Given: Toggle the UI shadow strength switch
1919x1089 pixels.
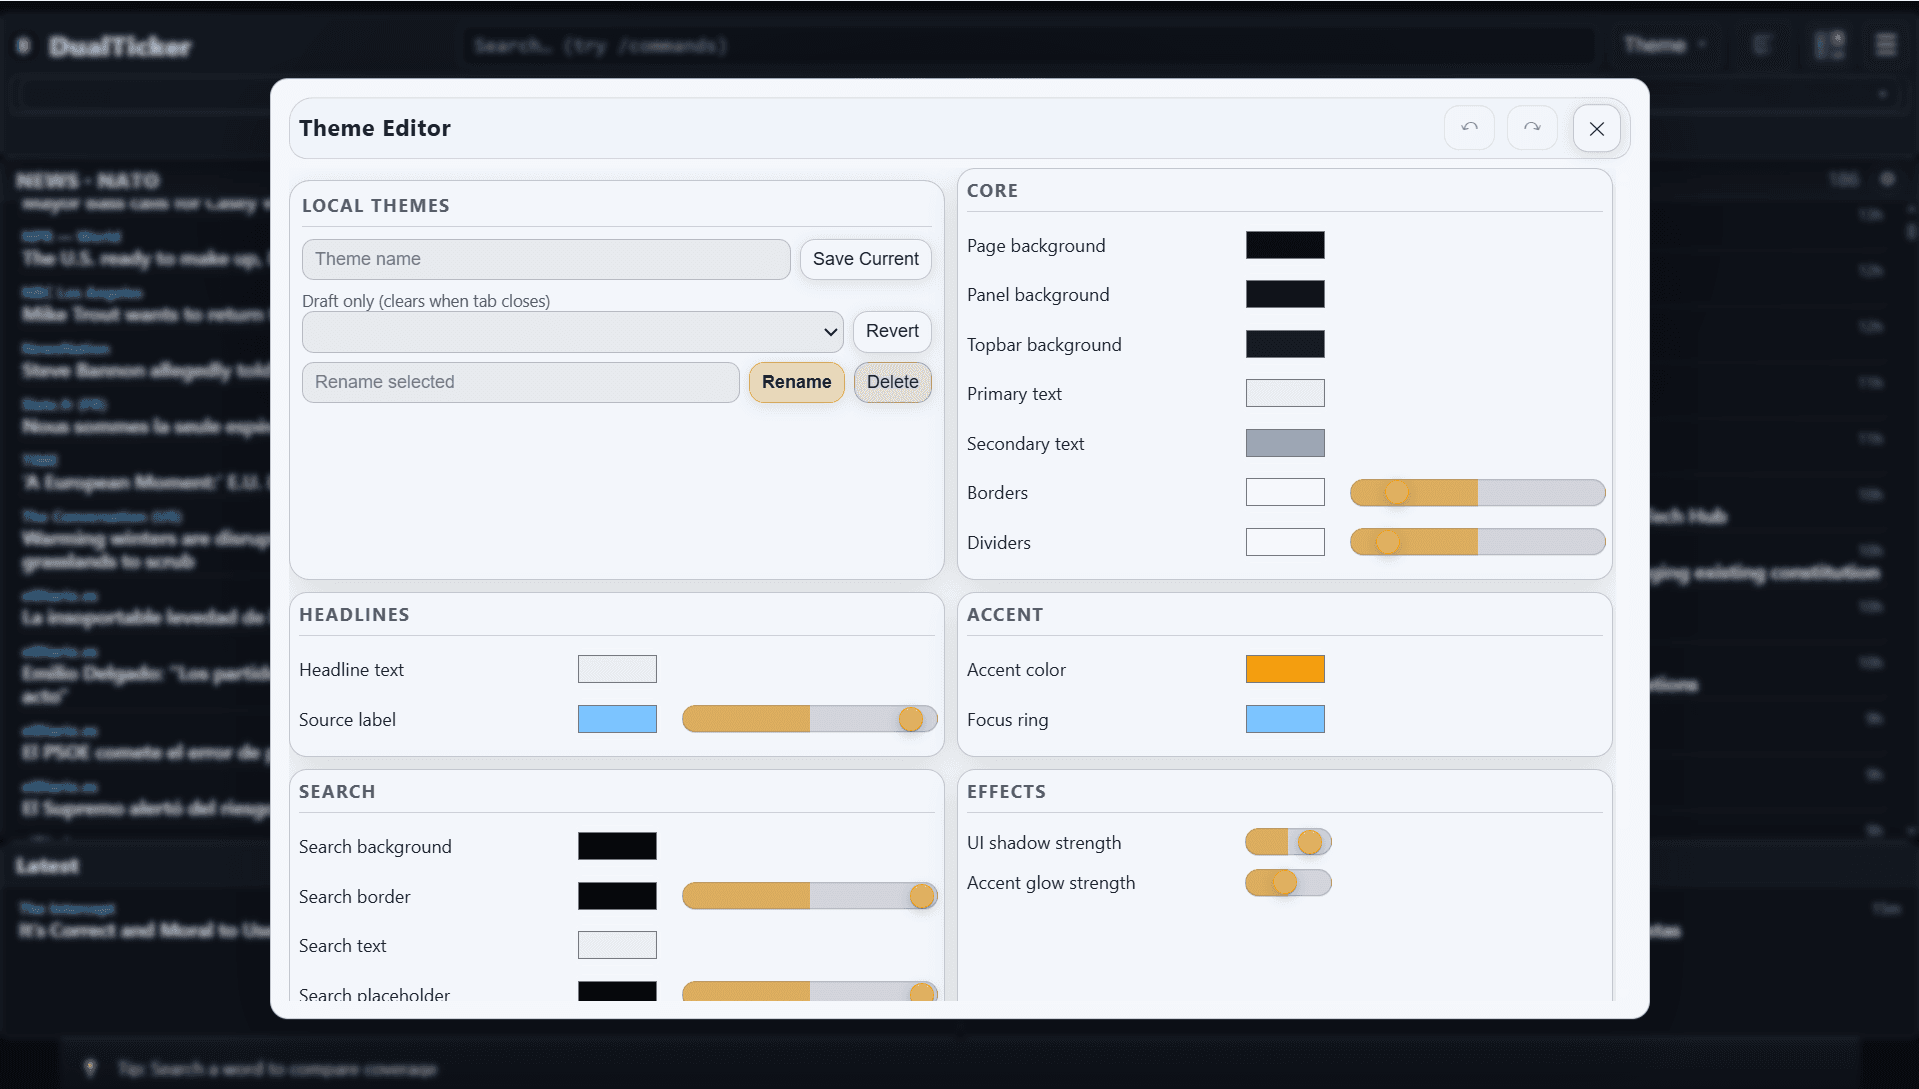Looking at the screenshot, I should [x=1288, y=842].
